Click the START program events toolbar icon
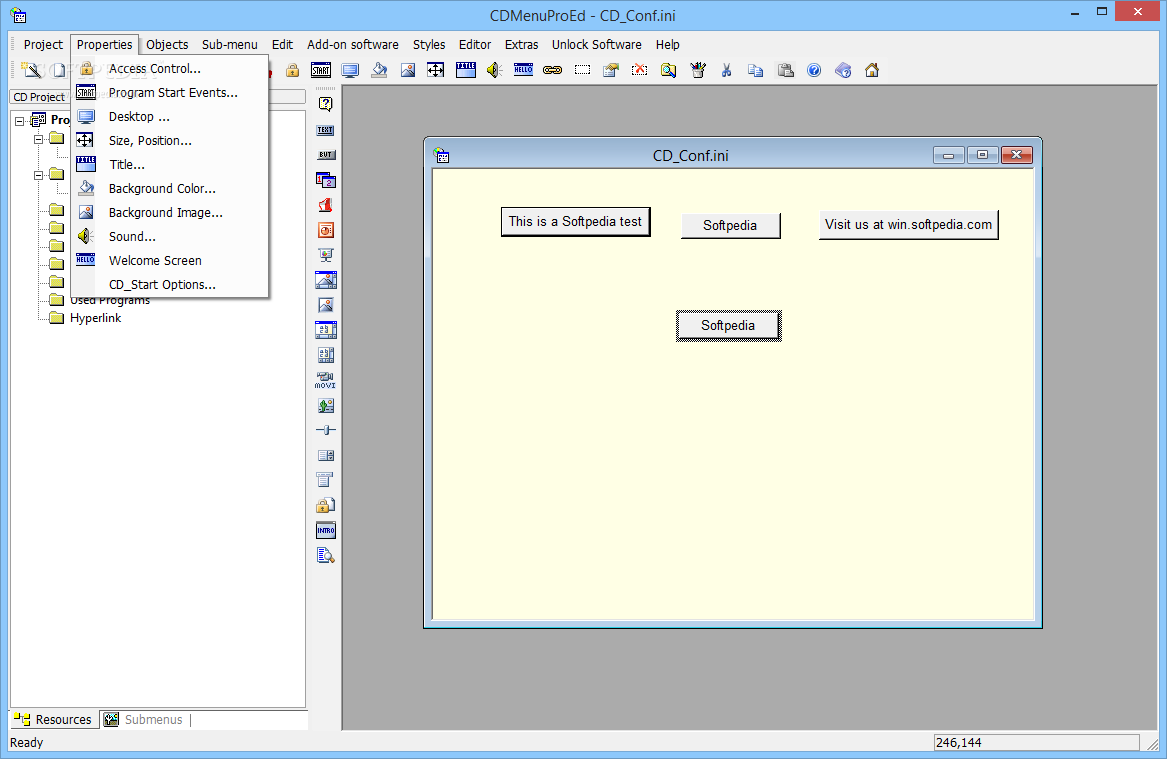 pos(321,70)
